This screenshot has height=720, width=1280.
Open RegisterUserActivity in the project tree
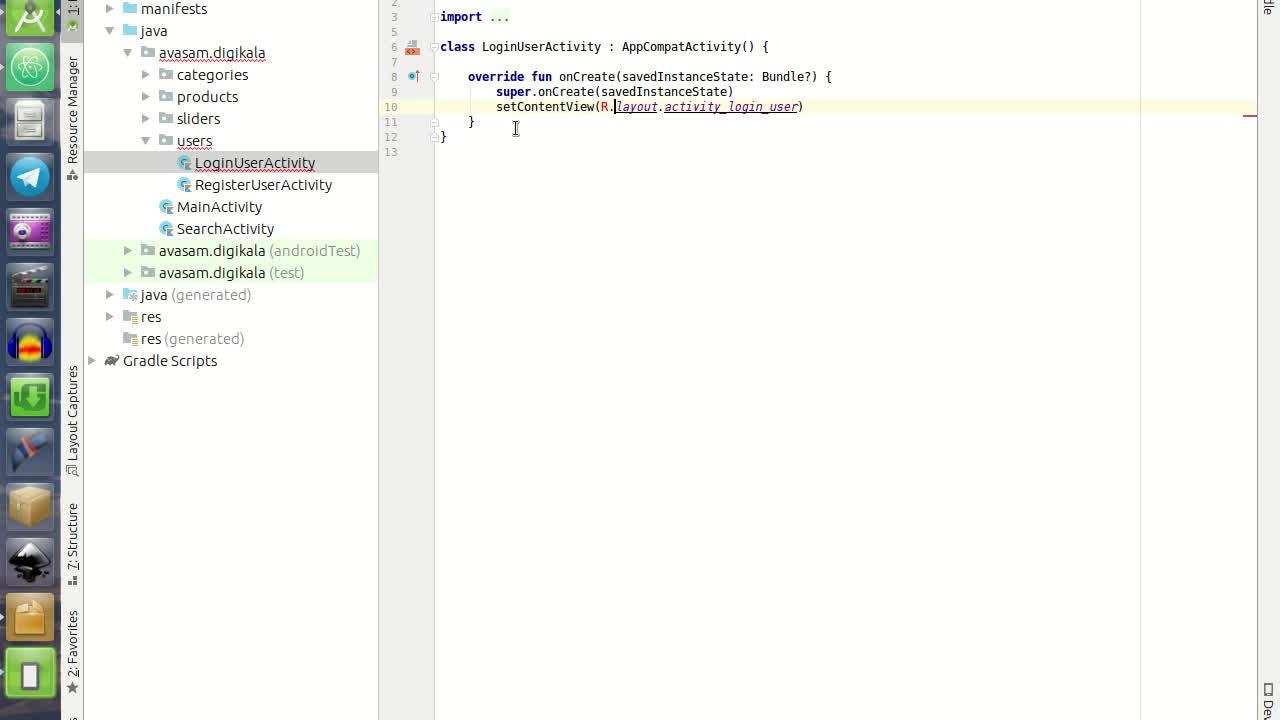coord(262,185)
